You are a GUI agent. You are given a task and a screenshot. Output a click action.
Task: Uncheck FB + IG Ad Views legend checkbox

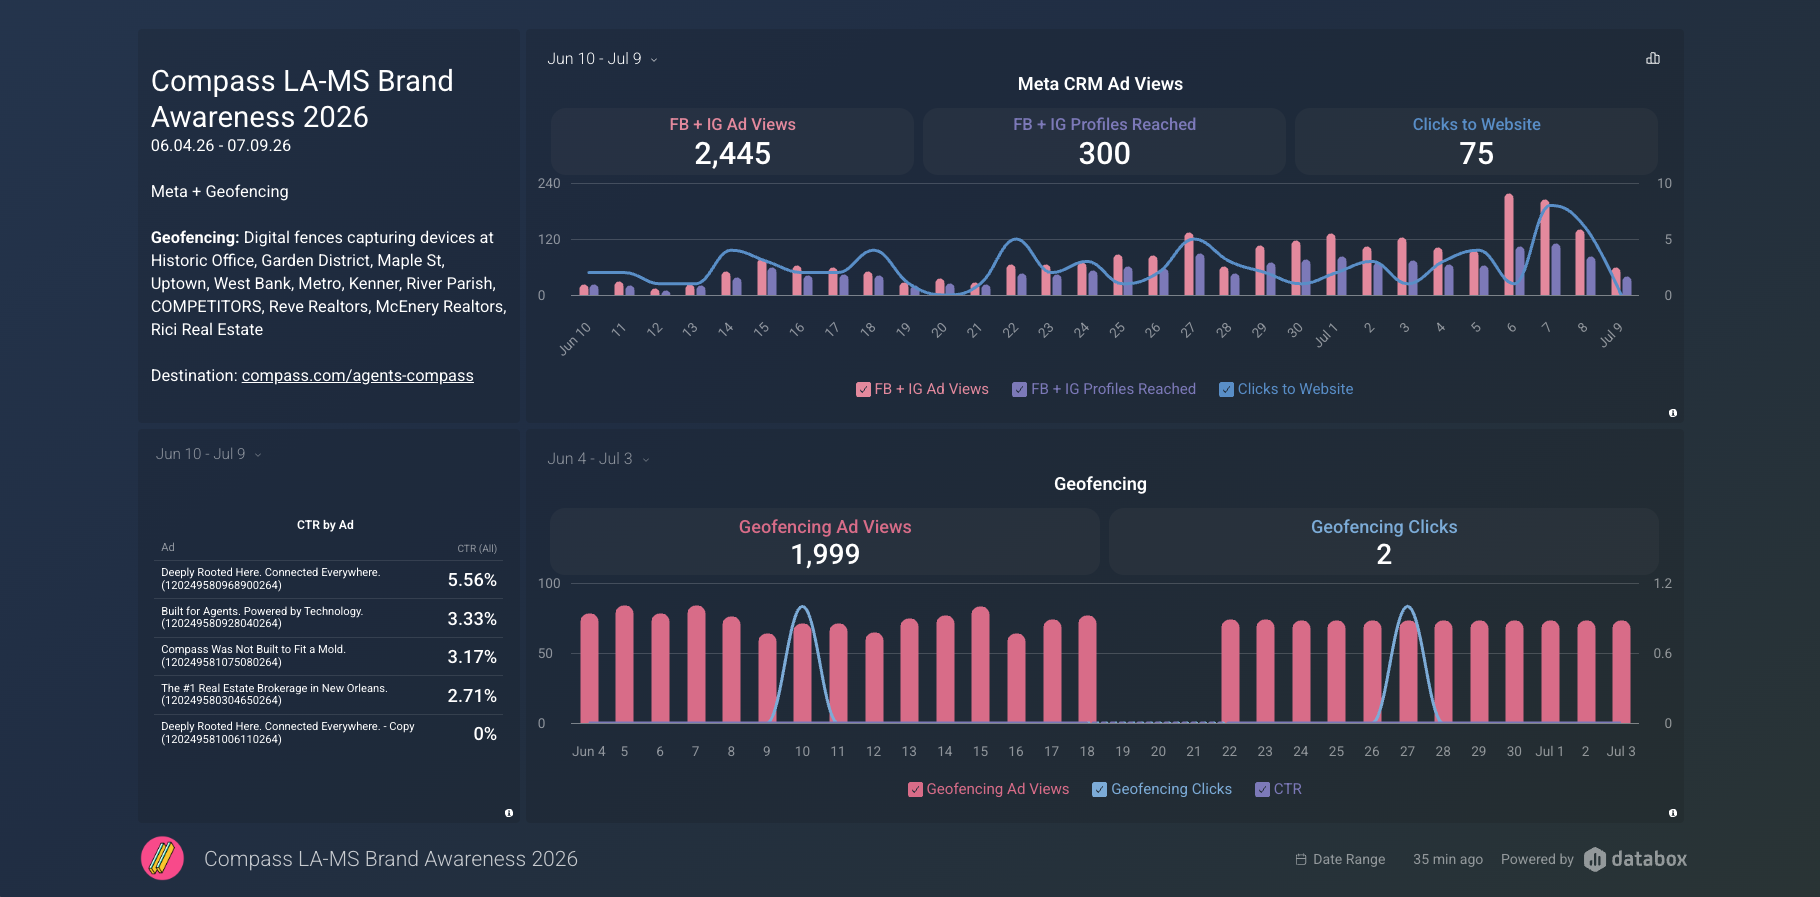click(863, 390)
